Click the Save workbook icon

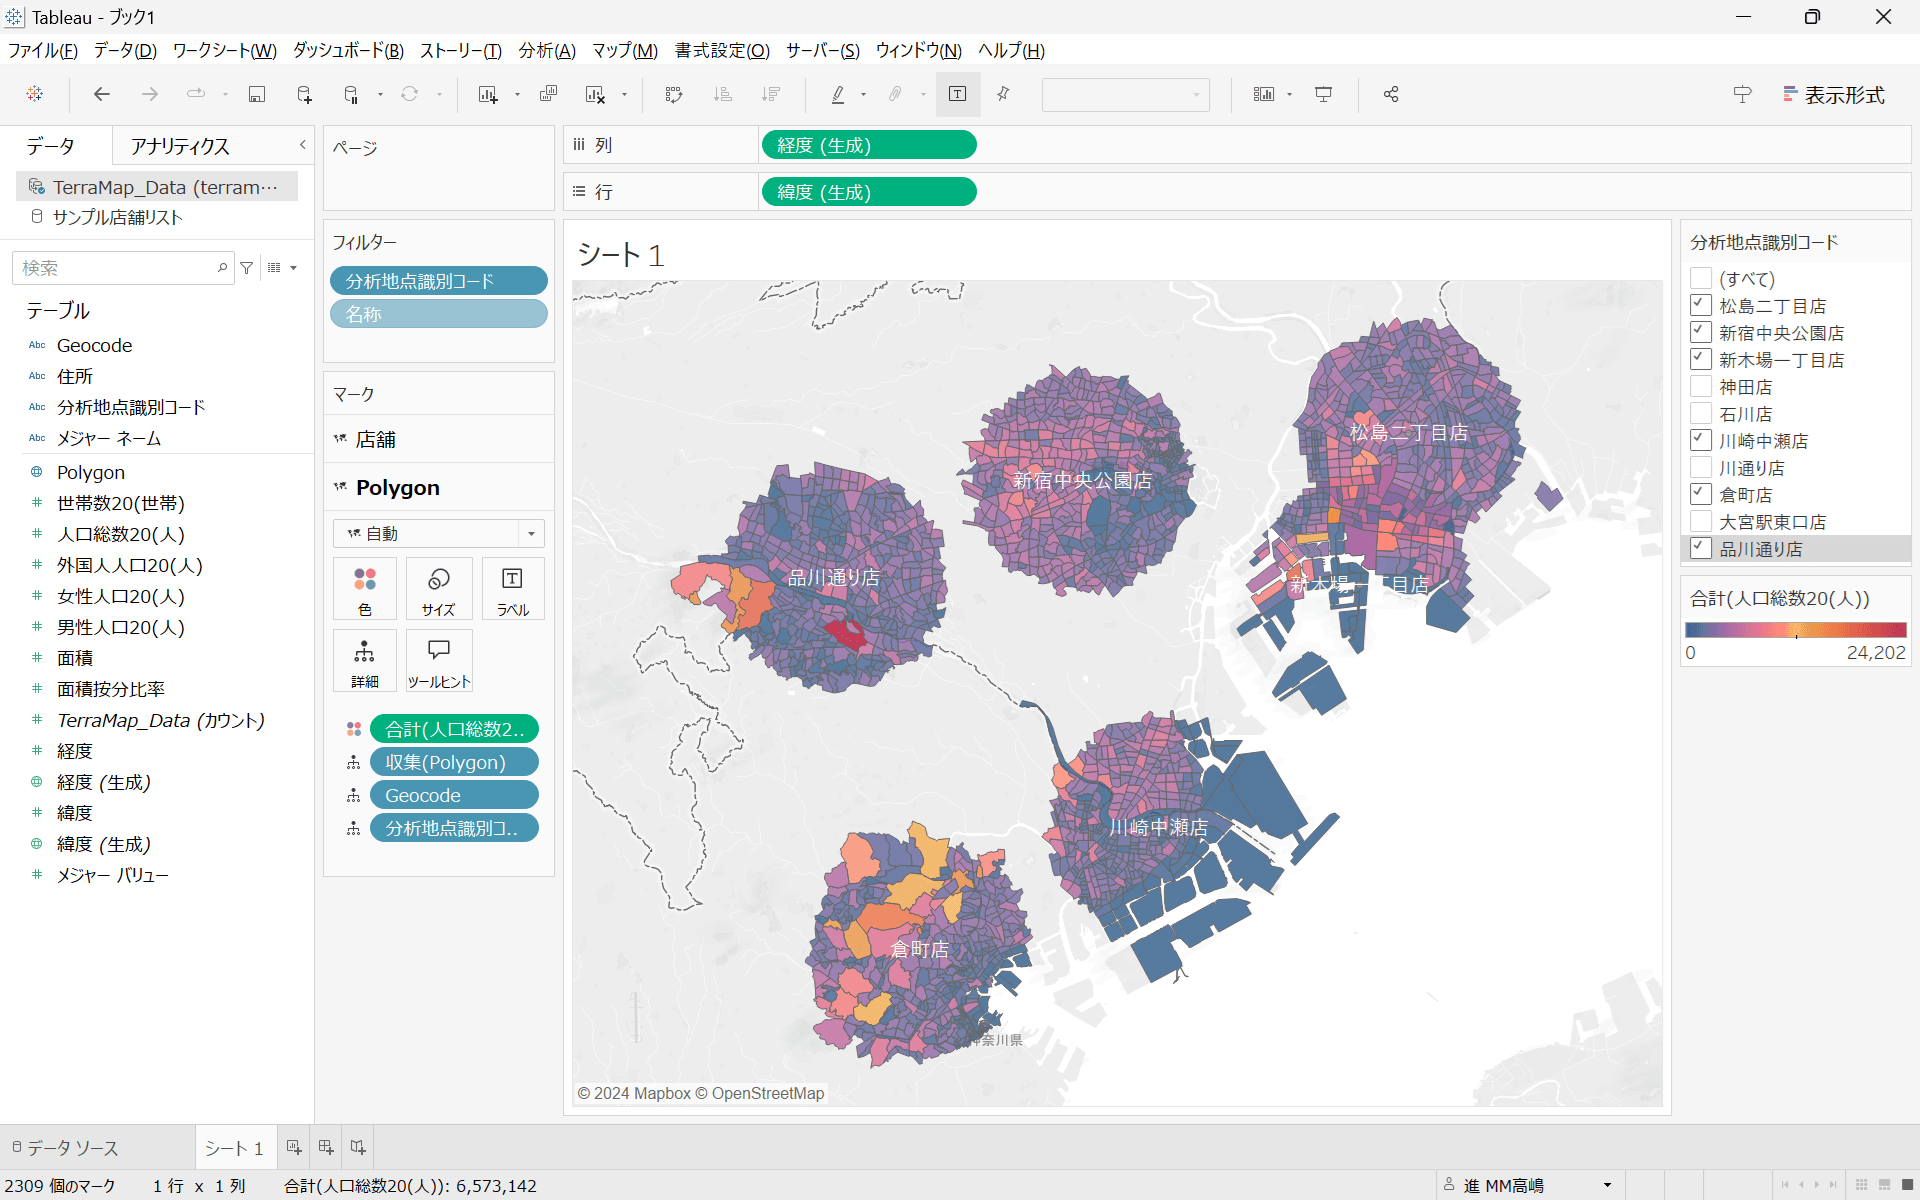pos(257,94)
